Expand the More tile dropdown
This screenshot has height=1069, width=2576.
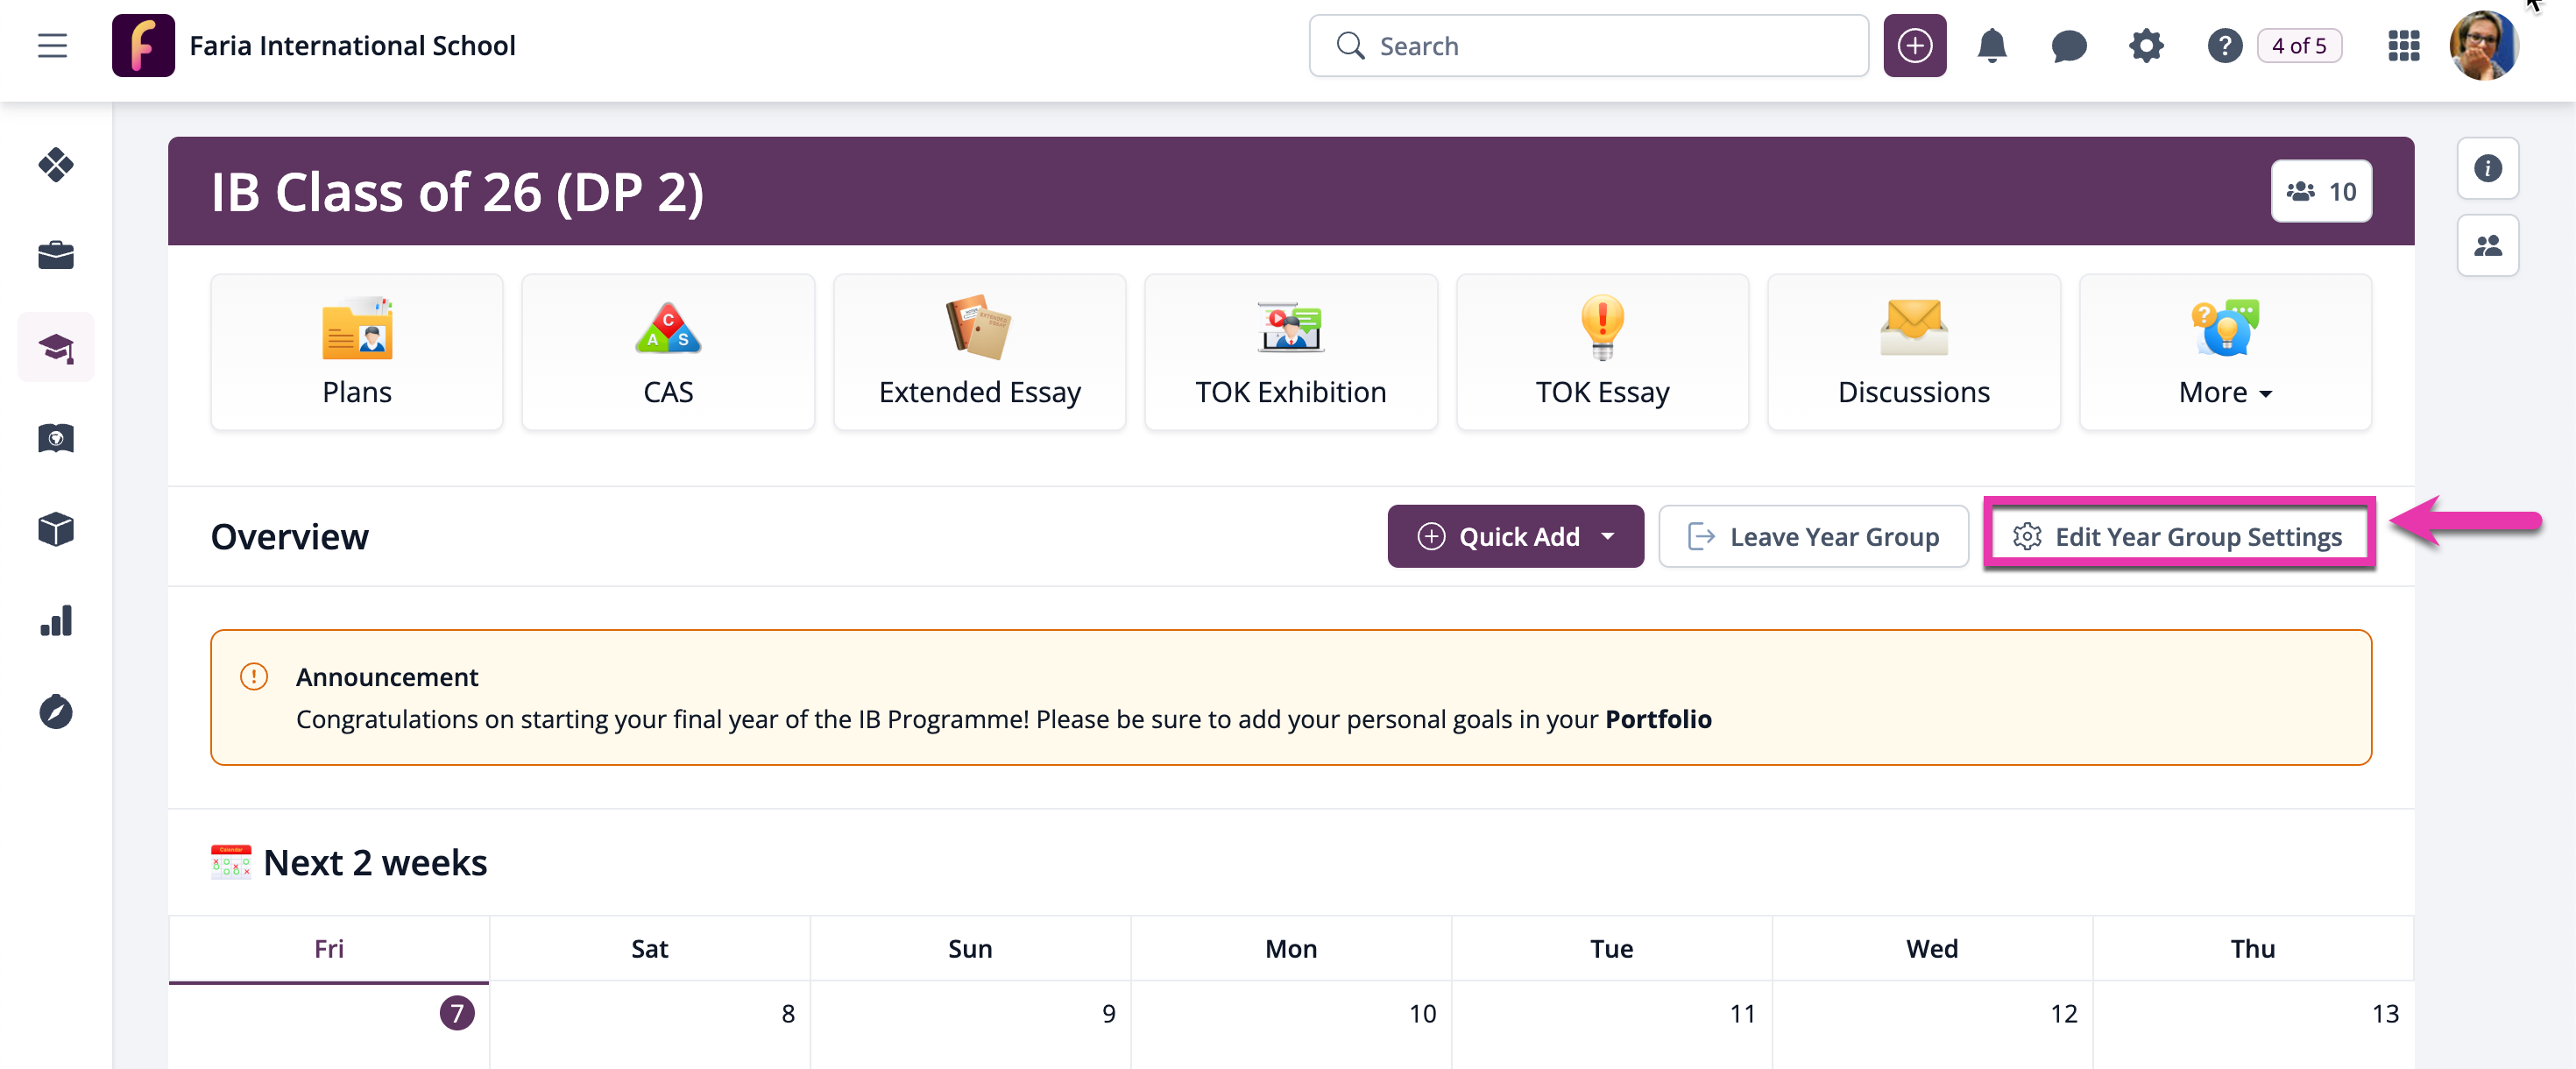pos(2224,353)
